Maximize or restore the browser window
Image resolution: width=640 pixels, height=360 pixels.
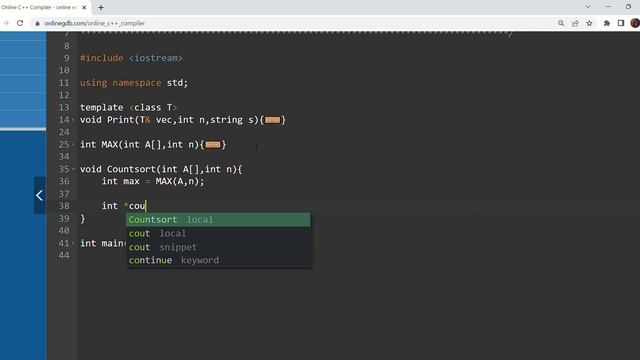(628, 7)
